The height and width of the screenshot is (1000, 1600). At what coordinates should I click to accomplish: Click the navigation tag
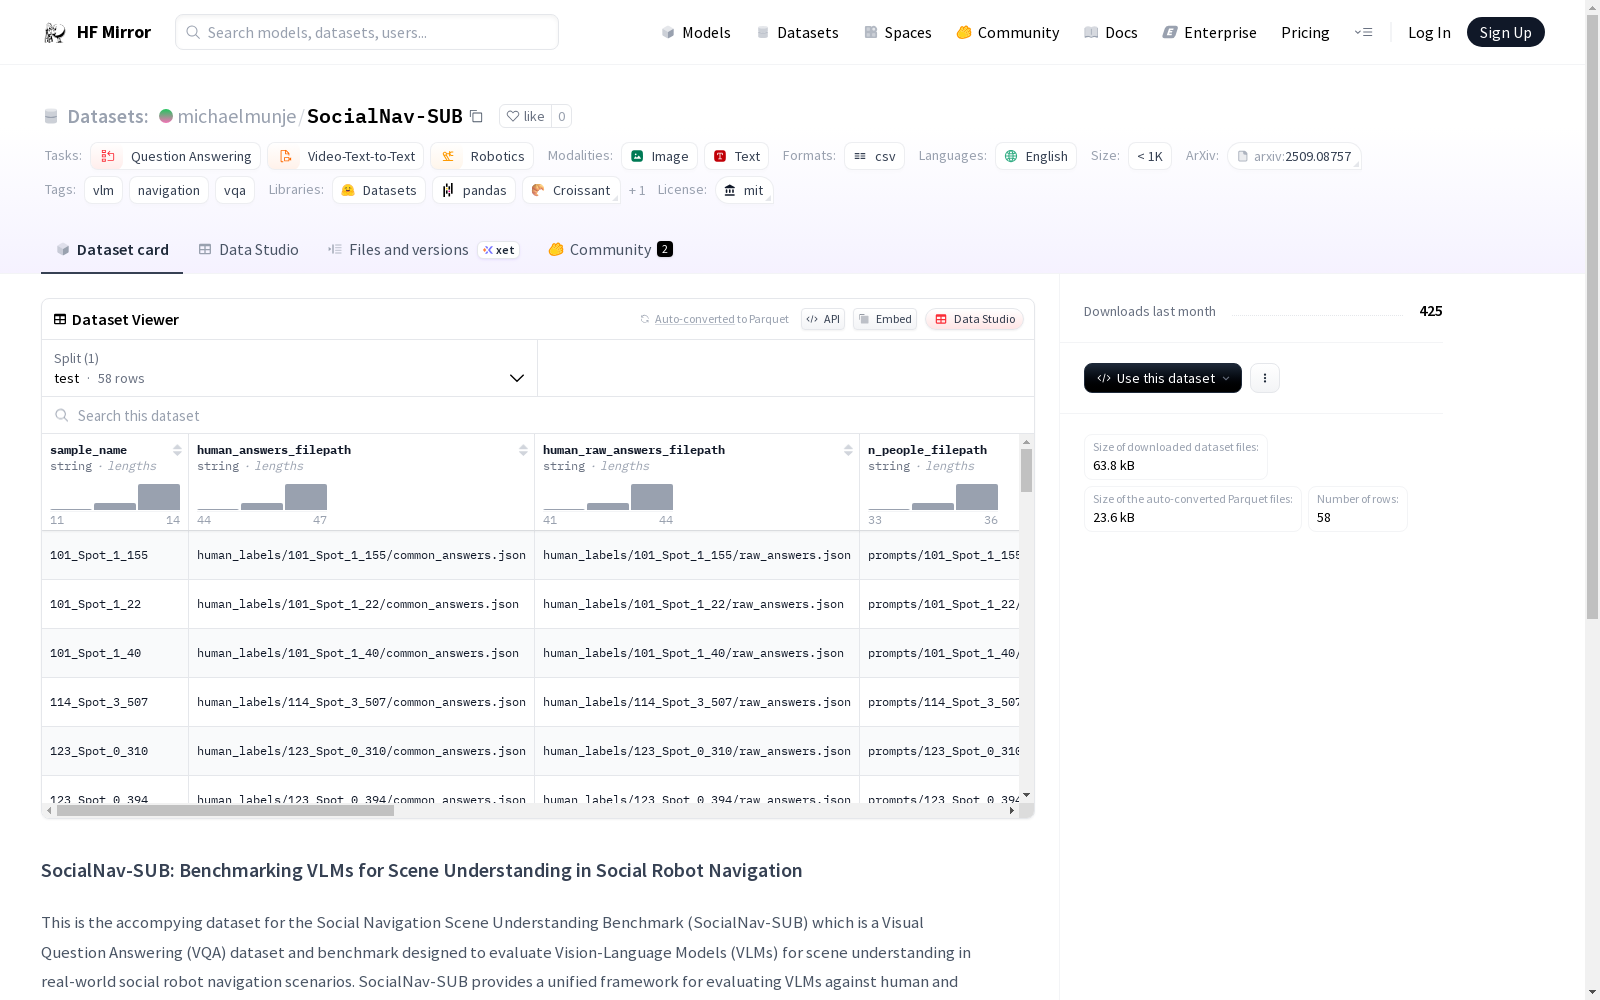pos(169,190)
